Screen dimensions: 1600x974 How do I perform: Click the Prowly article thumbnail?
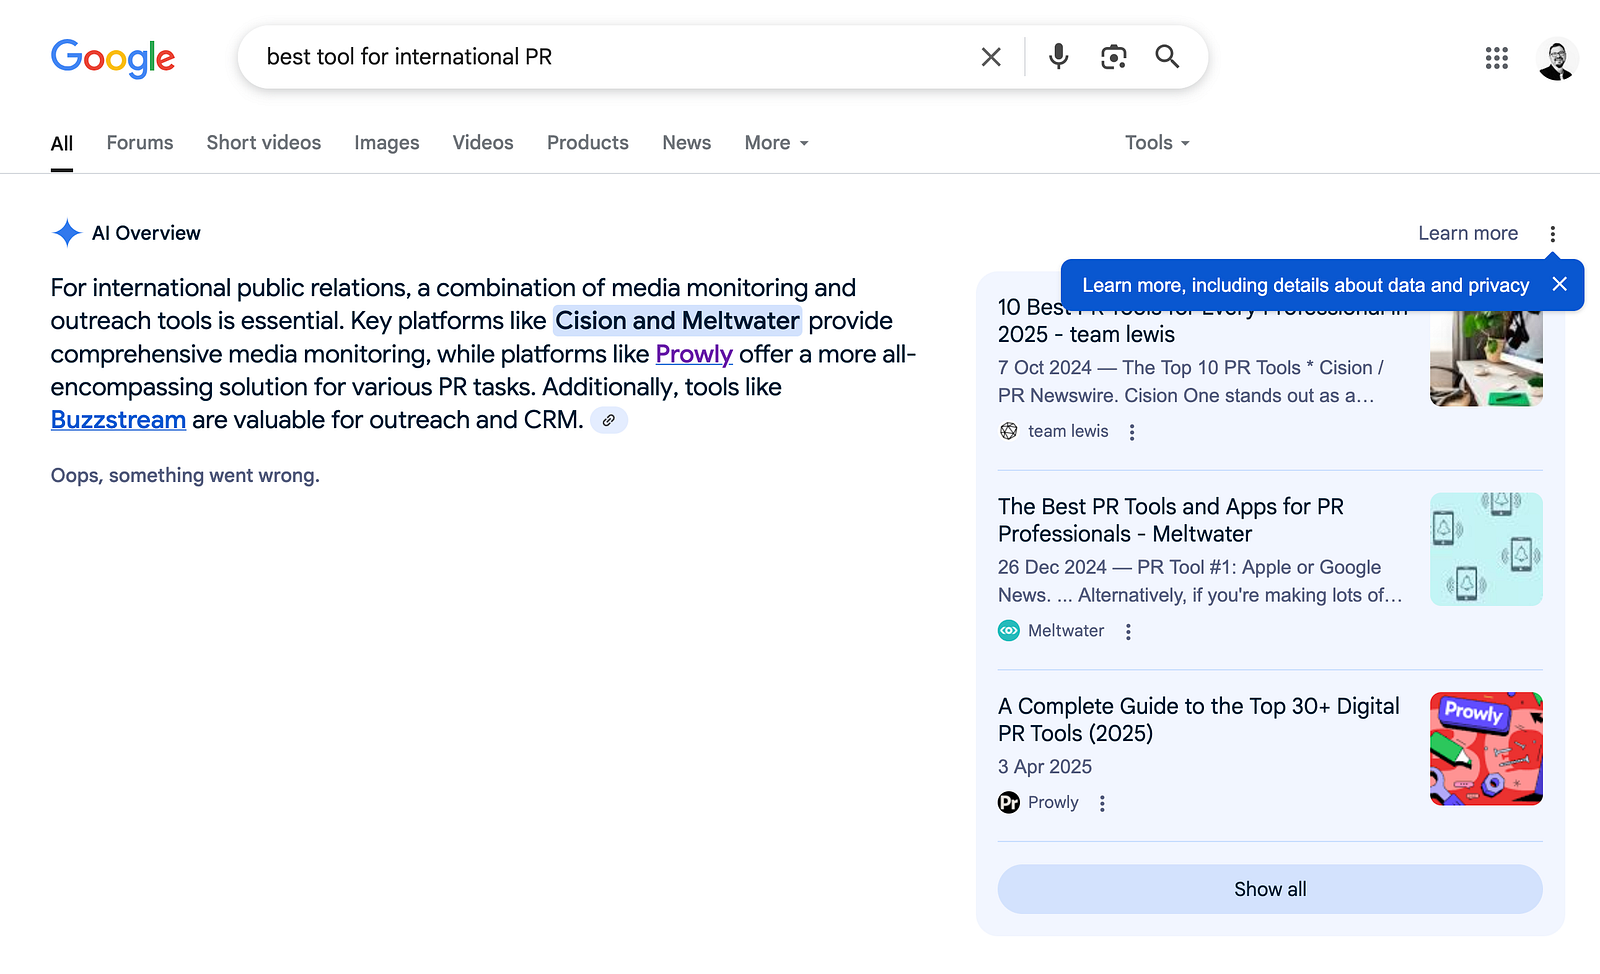[x=1486, y=749]
